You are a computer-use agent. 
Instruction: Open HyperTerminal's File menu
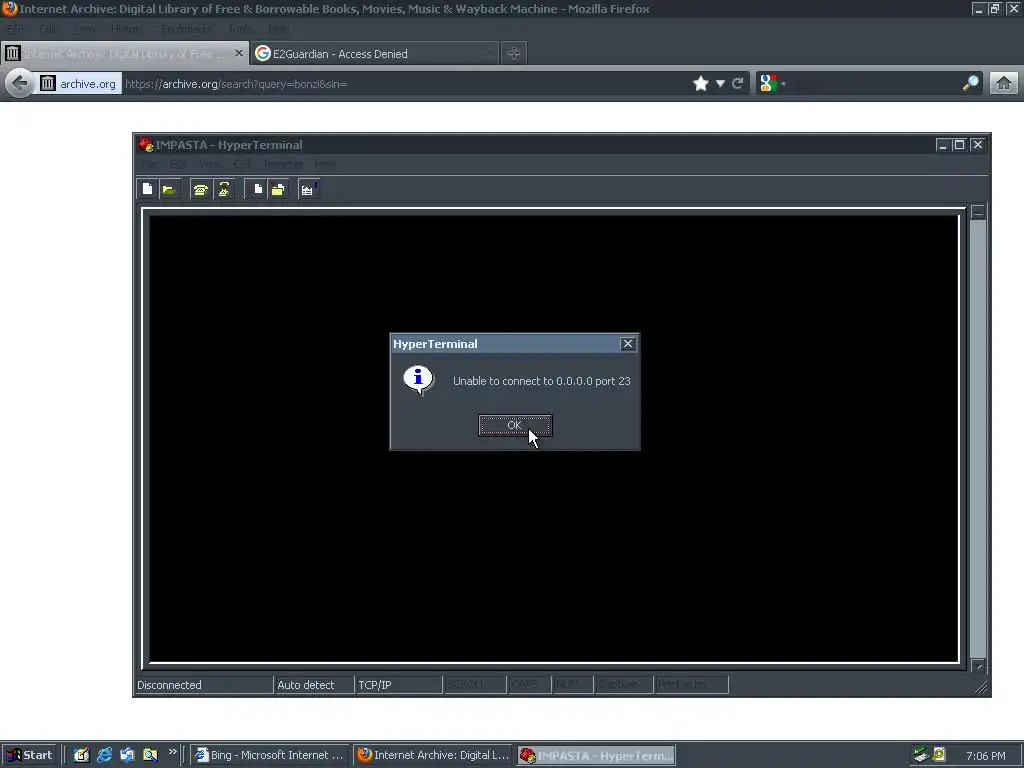tap(149, 164)
